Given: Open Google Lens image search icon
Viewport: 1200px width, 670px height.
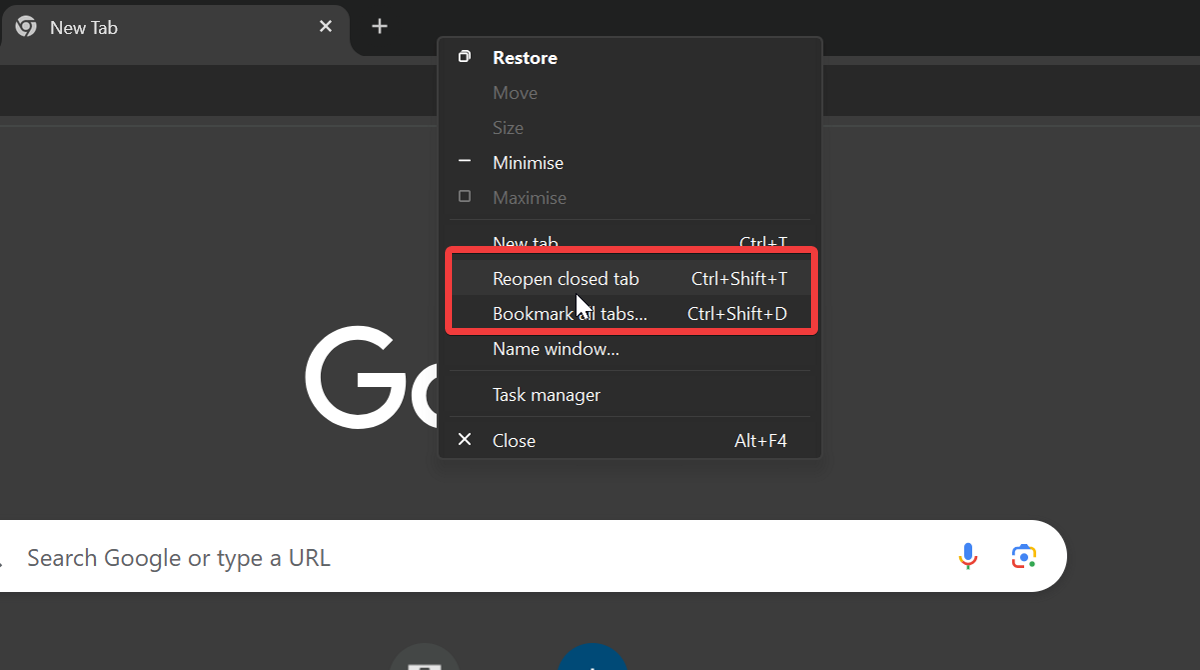Looking at the screenshot, I should [x=1023, y=556].
